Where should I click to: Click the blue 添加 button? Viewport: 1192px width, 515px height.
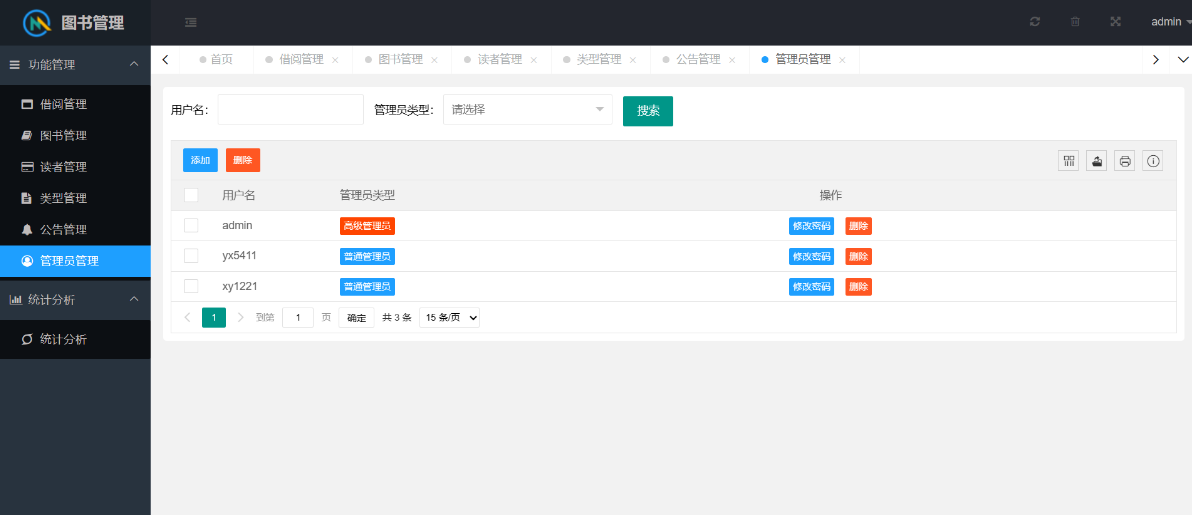click(201, 161)
